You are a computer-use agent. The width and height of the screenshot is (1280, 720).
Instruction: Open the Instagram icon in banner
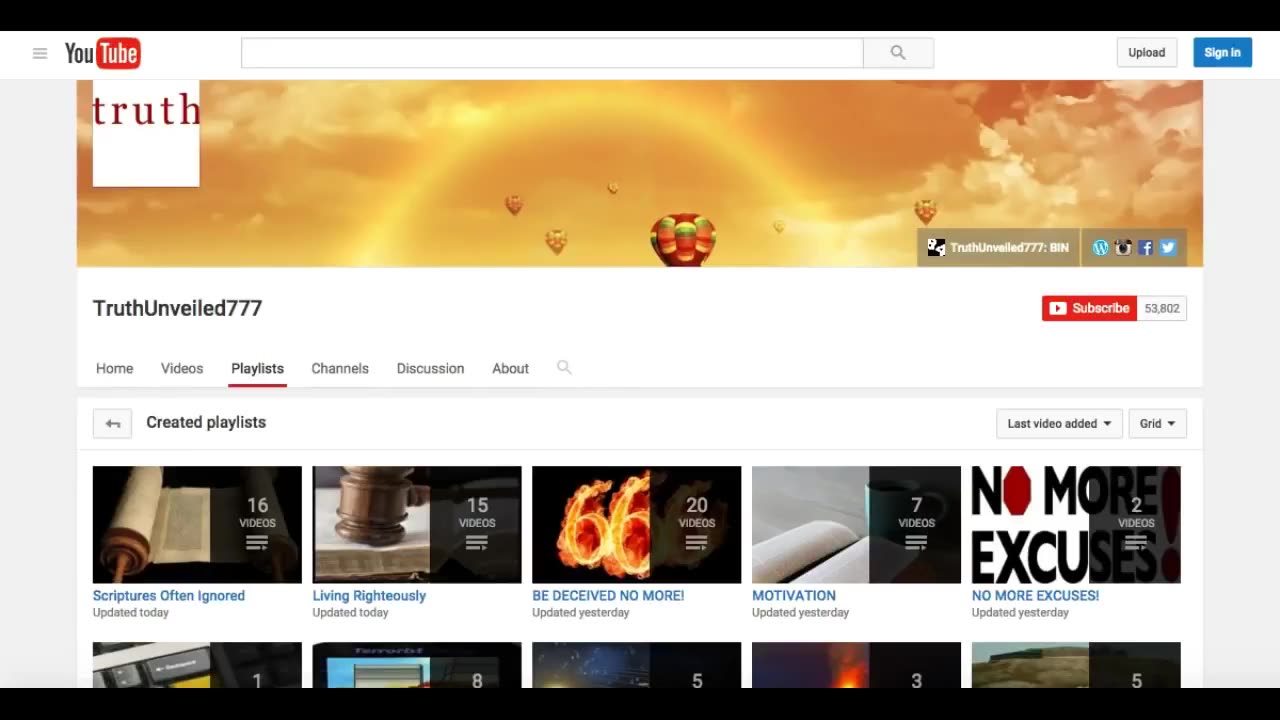click(x=1123, y=248)
